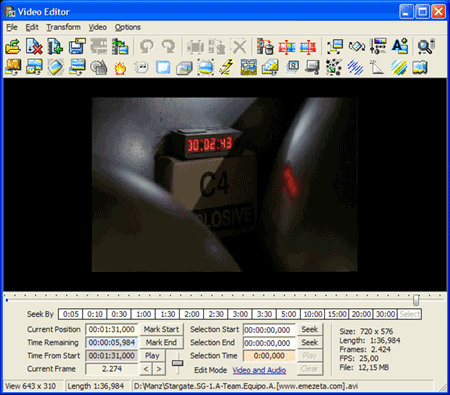Click the blue diagonal lines effect icon
The width and height of the screenshot is (450, 395).
coord(355,68)
